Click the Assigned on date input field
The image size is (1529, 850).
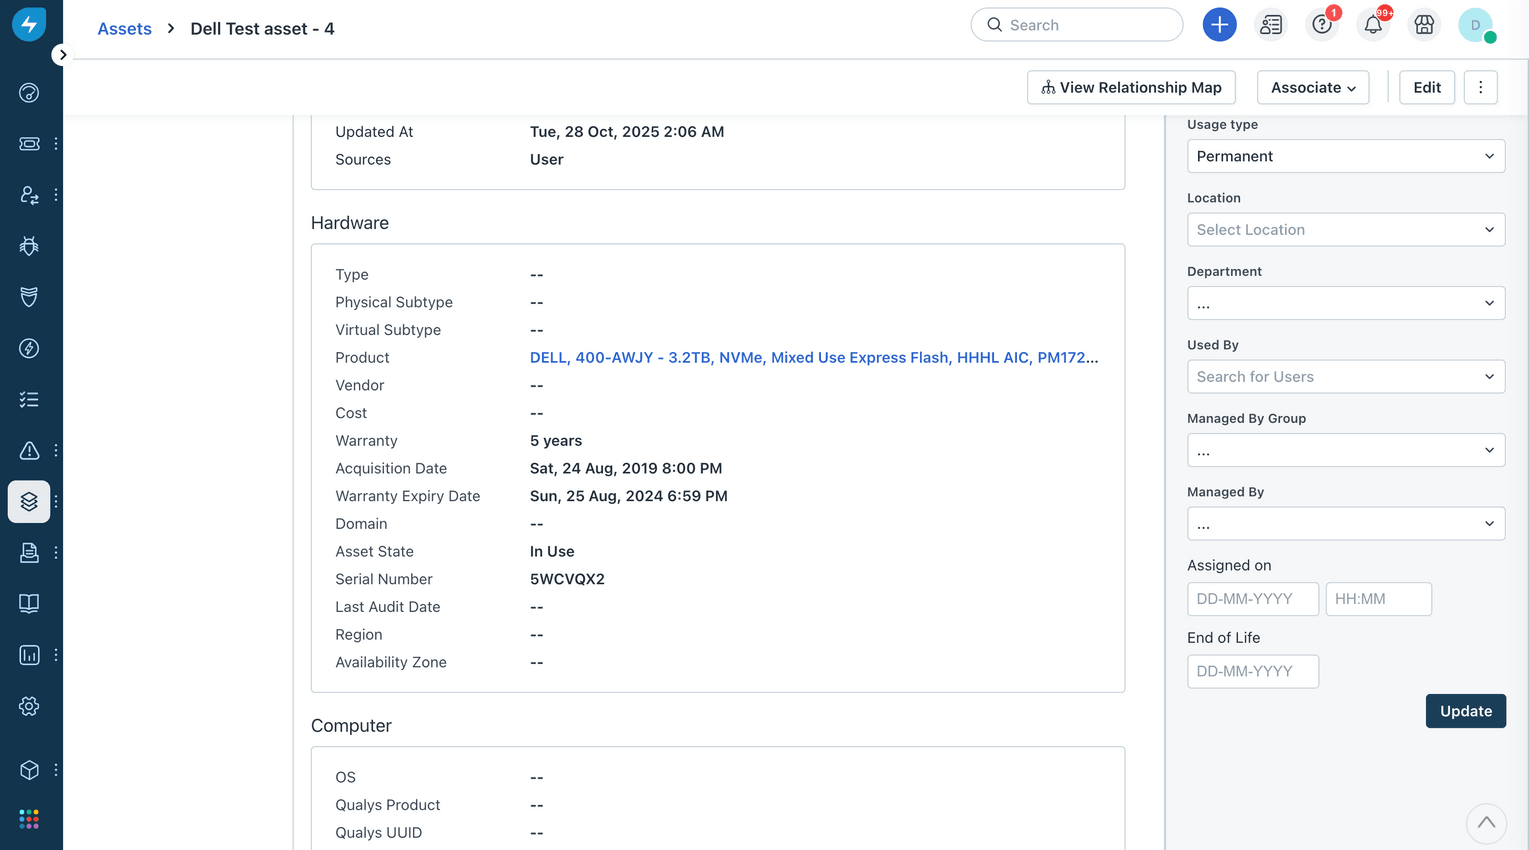pyautogui.click(x=1252, y=598)
